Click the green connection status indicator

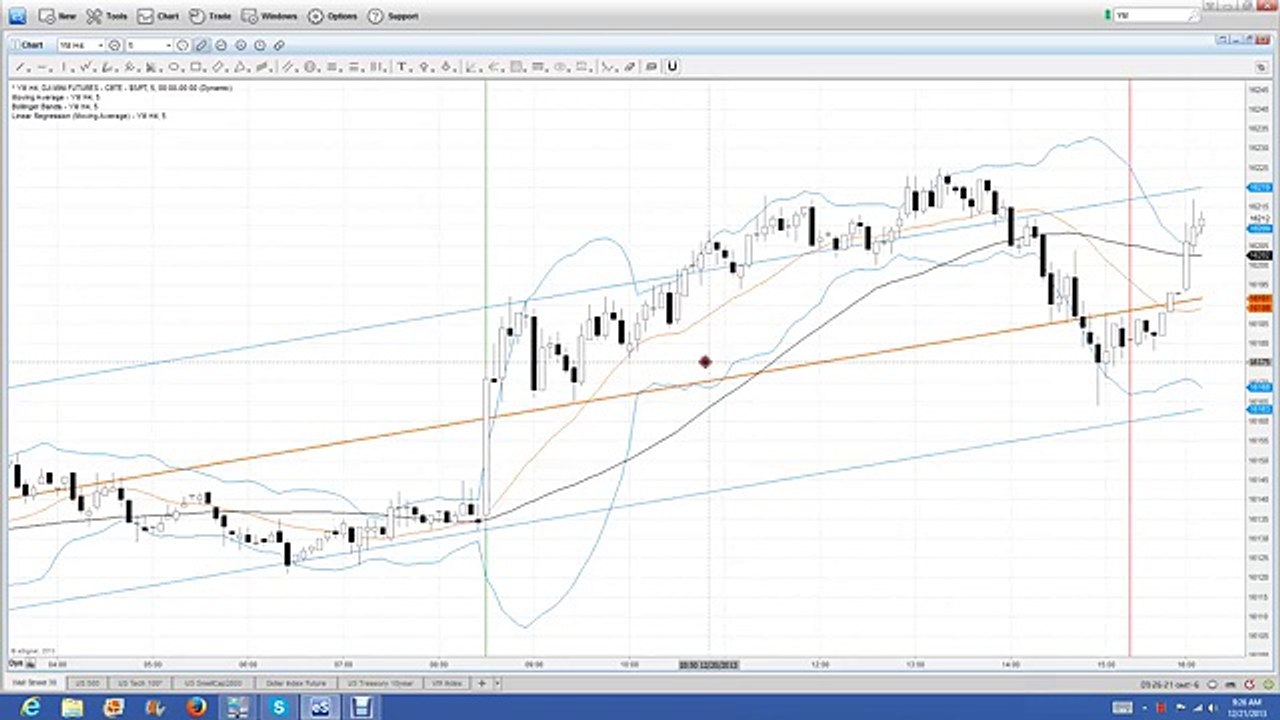(1107, 16)
